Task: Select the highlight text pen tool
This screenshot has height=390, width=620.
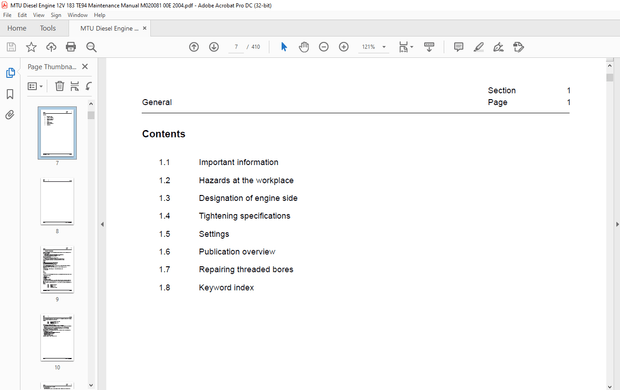Action: 479,47
